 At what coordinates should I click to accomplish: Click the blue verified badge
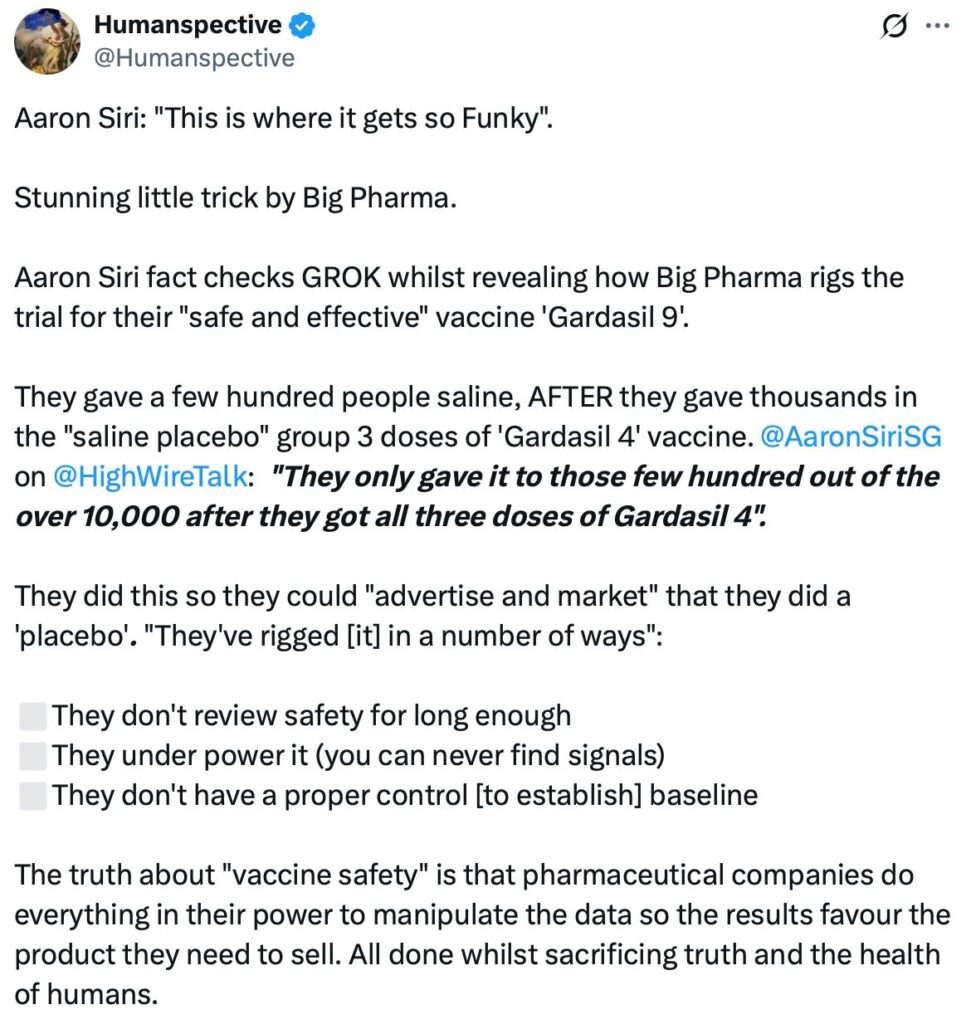(x=302, y=27)
